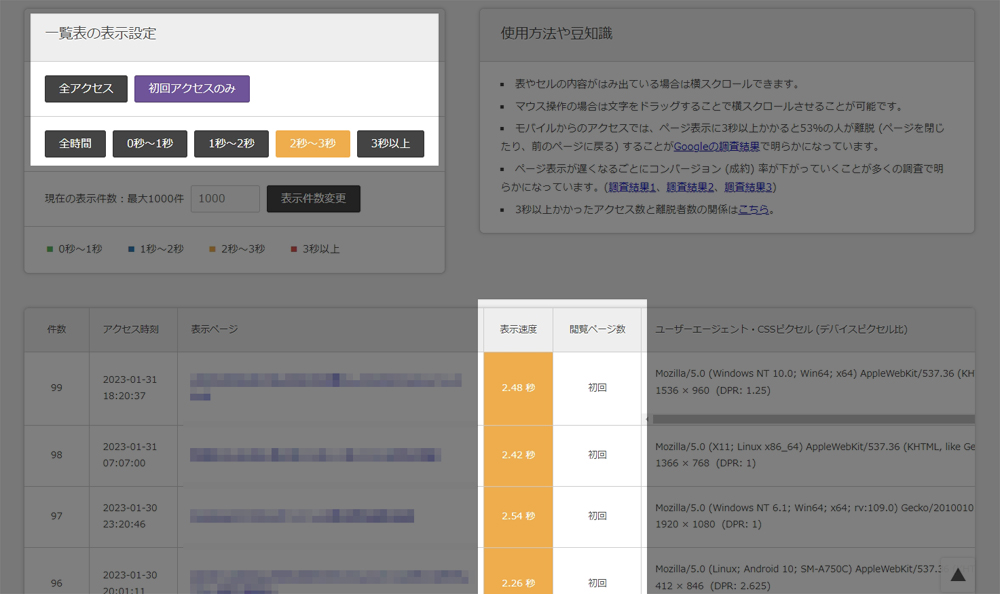This screenshot has height=594, width=1000.
Task: Click the Windows NT 6.1 Gecko user agent string
Action: (x=814, y=508)
